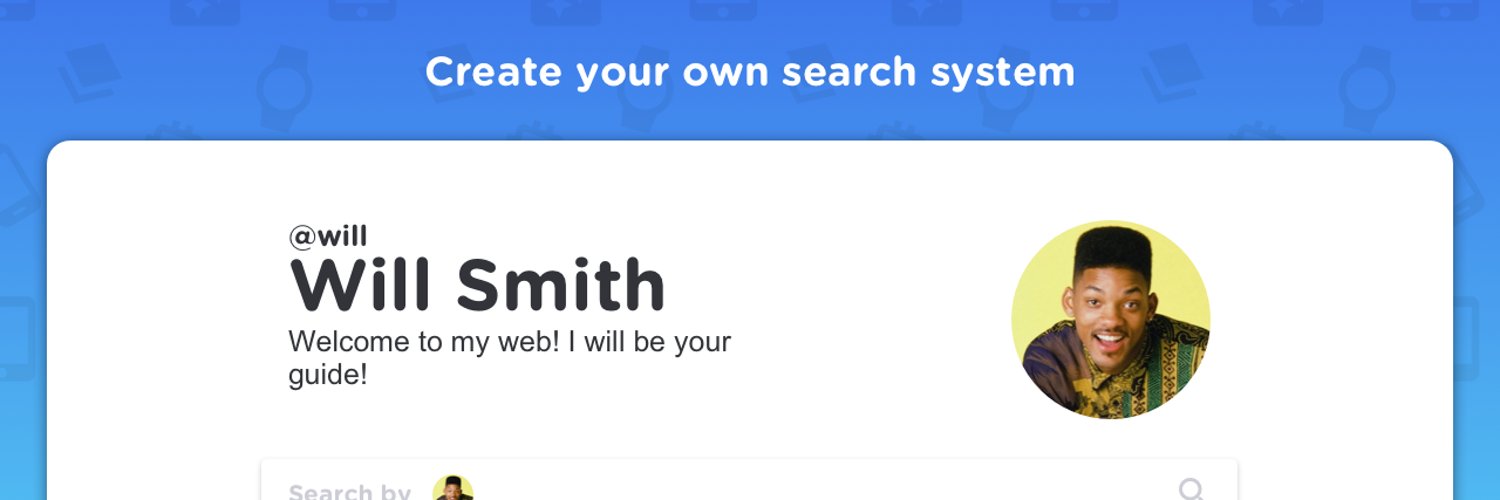Click the word "guide!" in the bio
The image size is (1500, 500).
(328, 376)
